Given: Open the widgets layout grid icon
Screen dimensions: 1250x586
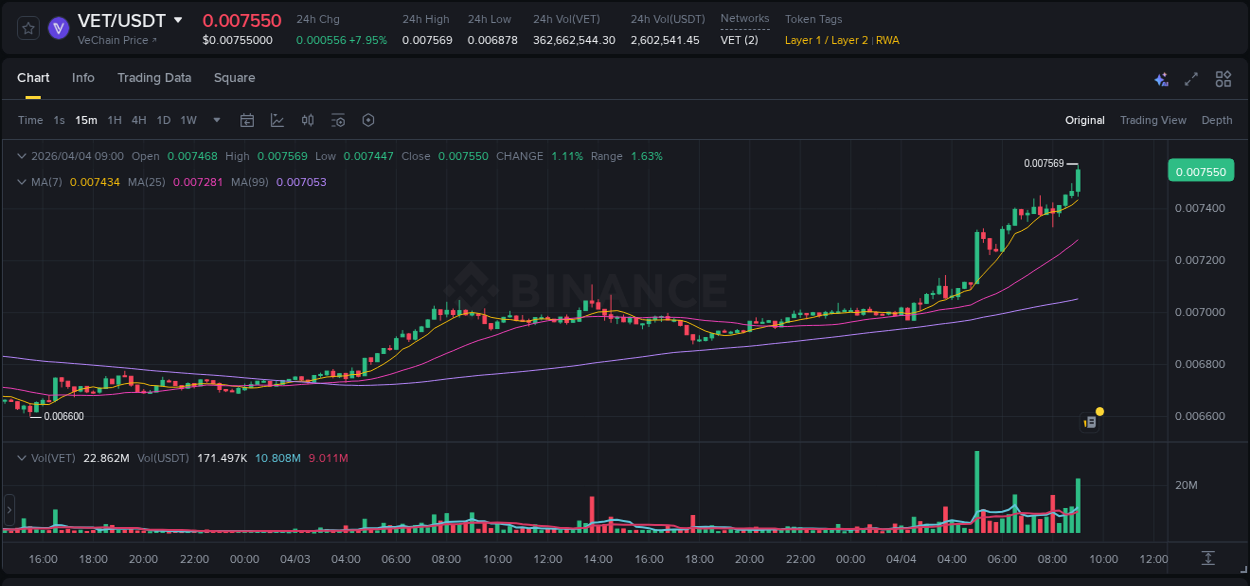Looking at the screenshot, I should tap(1223, 78).
